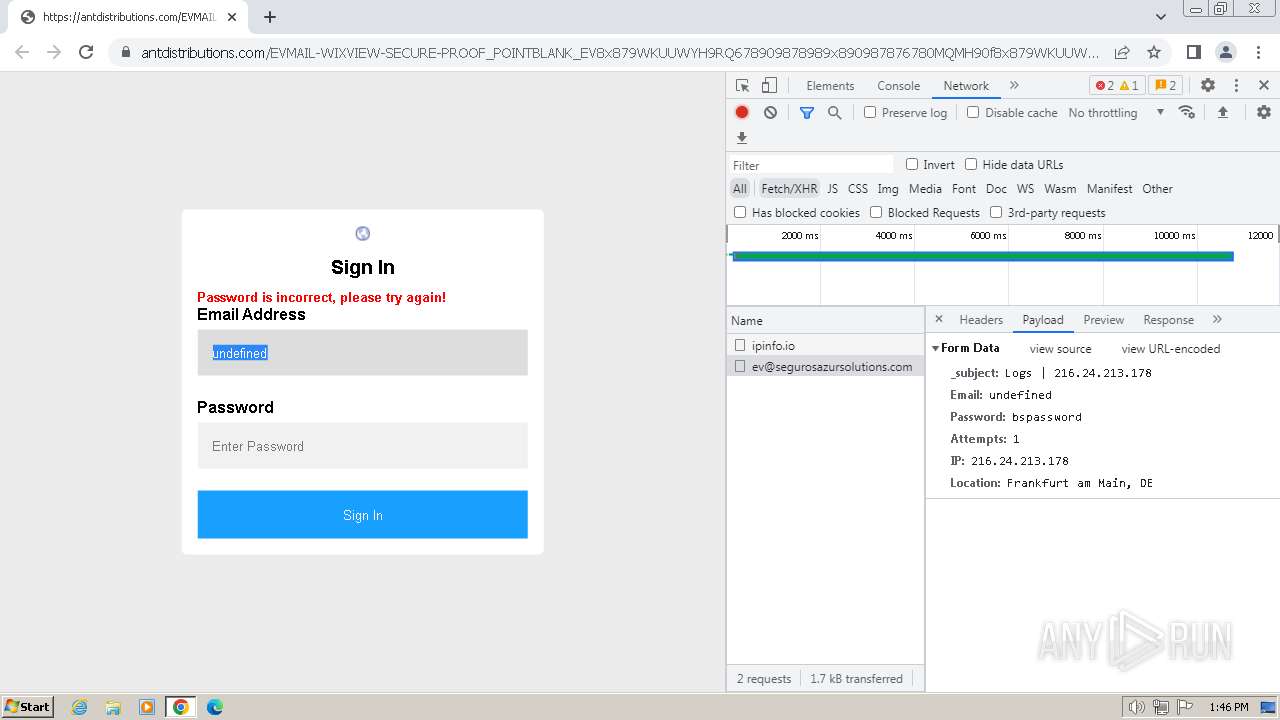View site information lock icon

click(x=125, y=52)
